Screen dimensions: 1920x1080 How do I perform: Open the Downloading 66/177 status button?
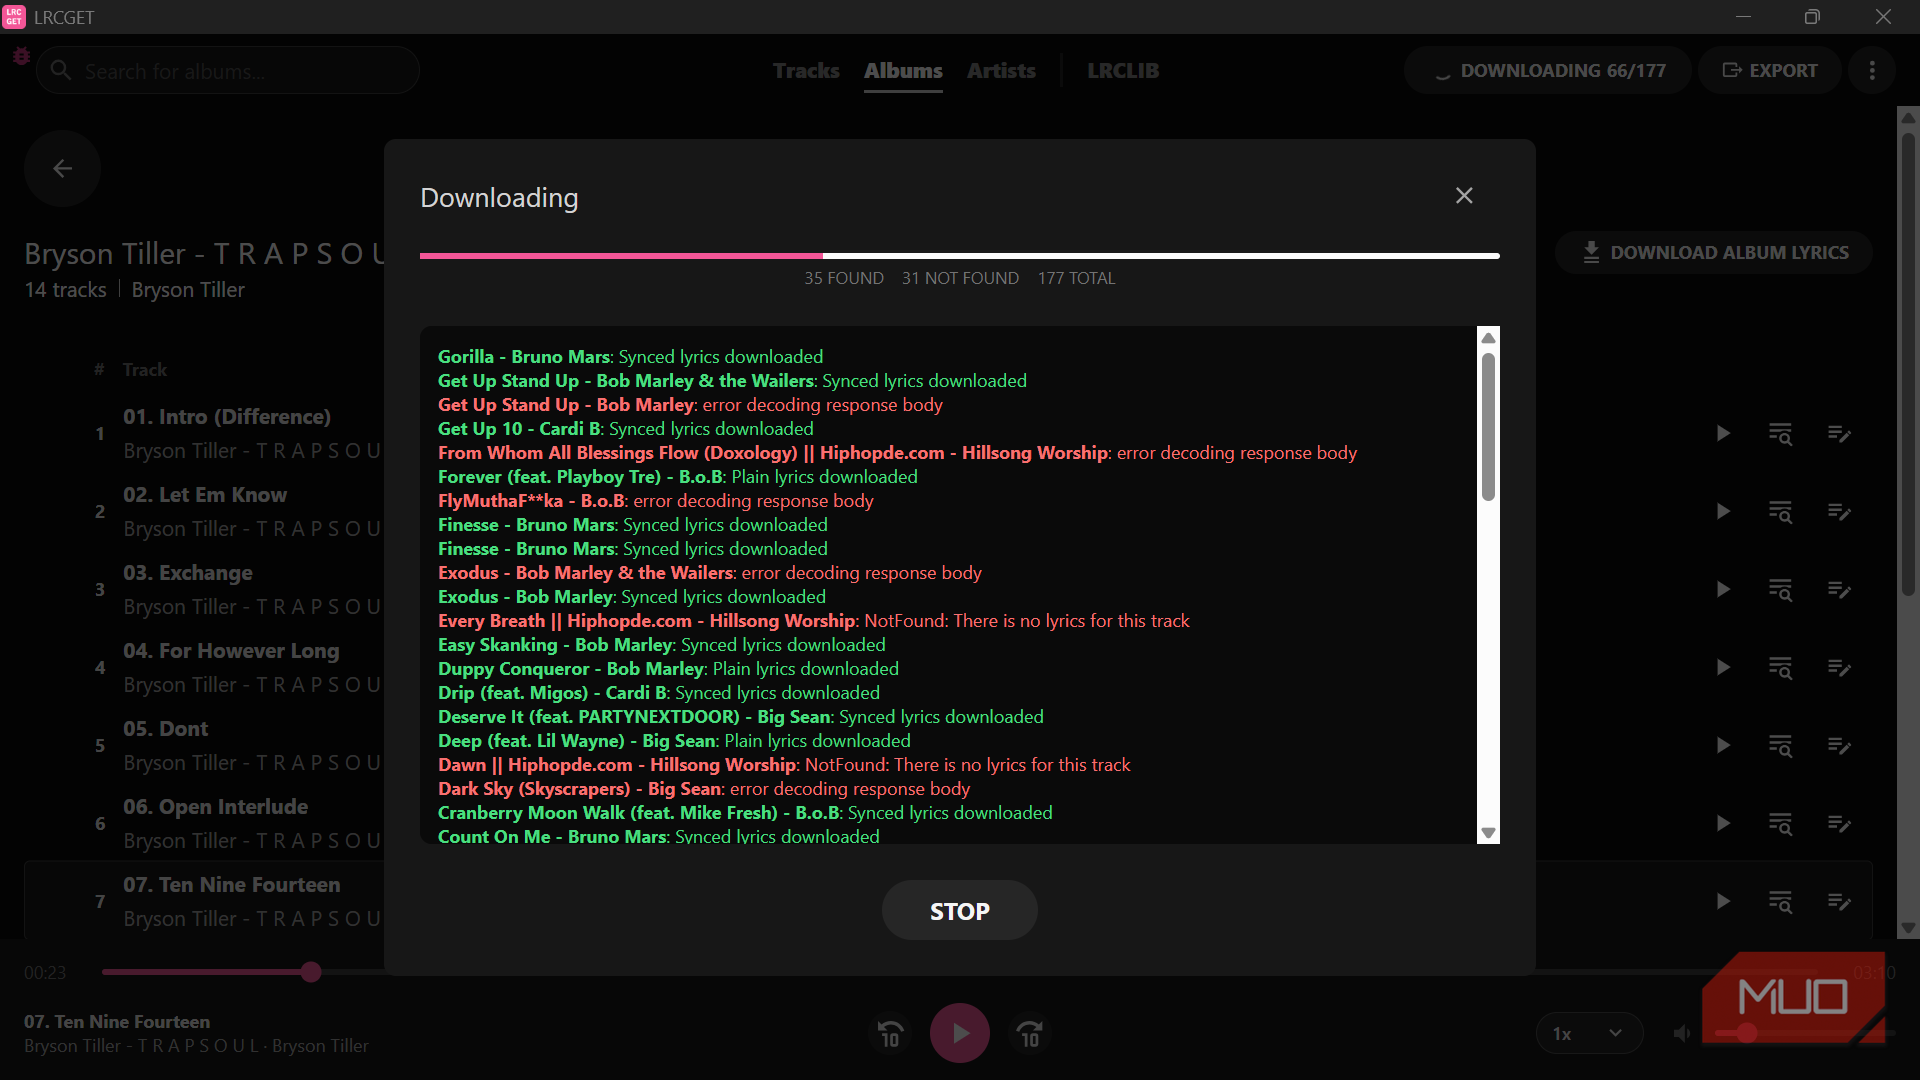pos(1548,71)
